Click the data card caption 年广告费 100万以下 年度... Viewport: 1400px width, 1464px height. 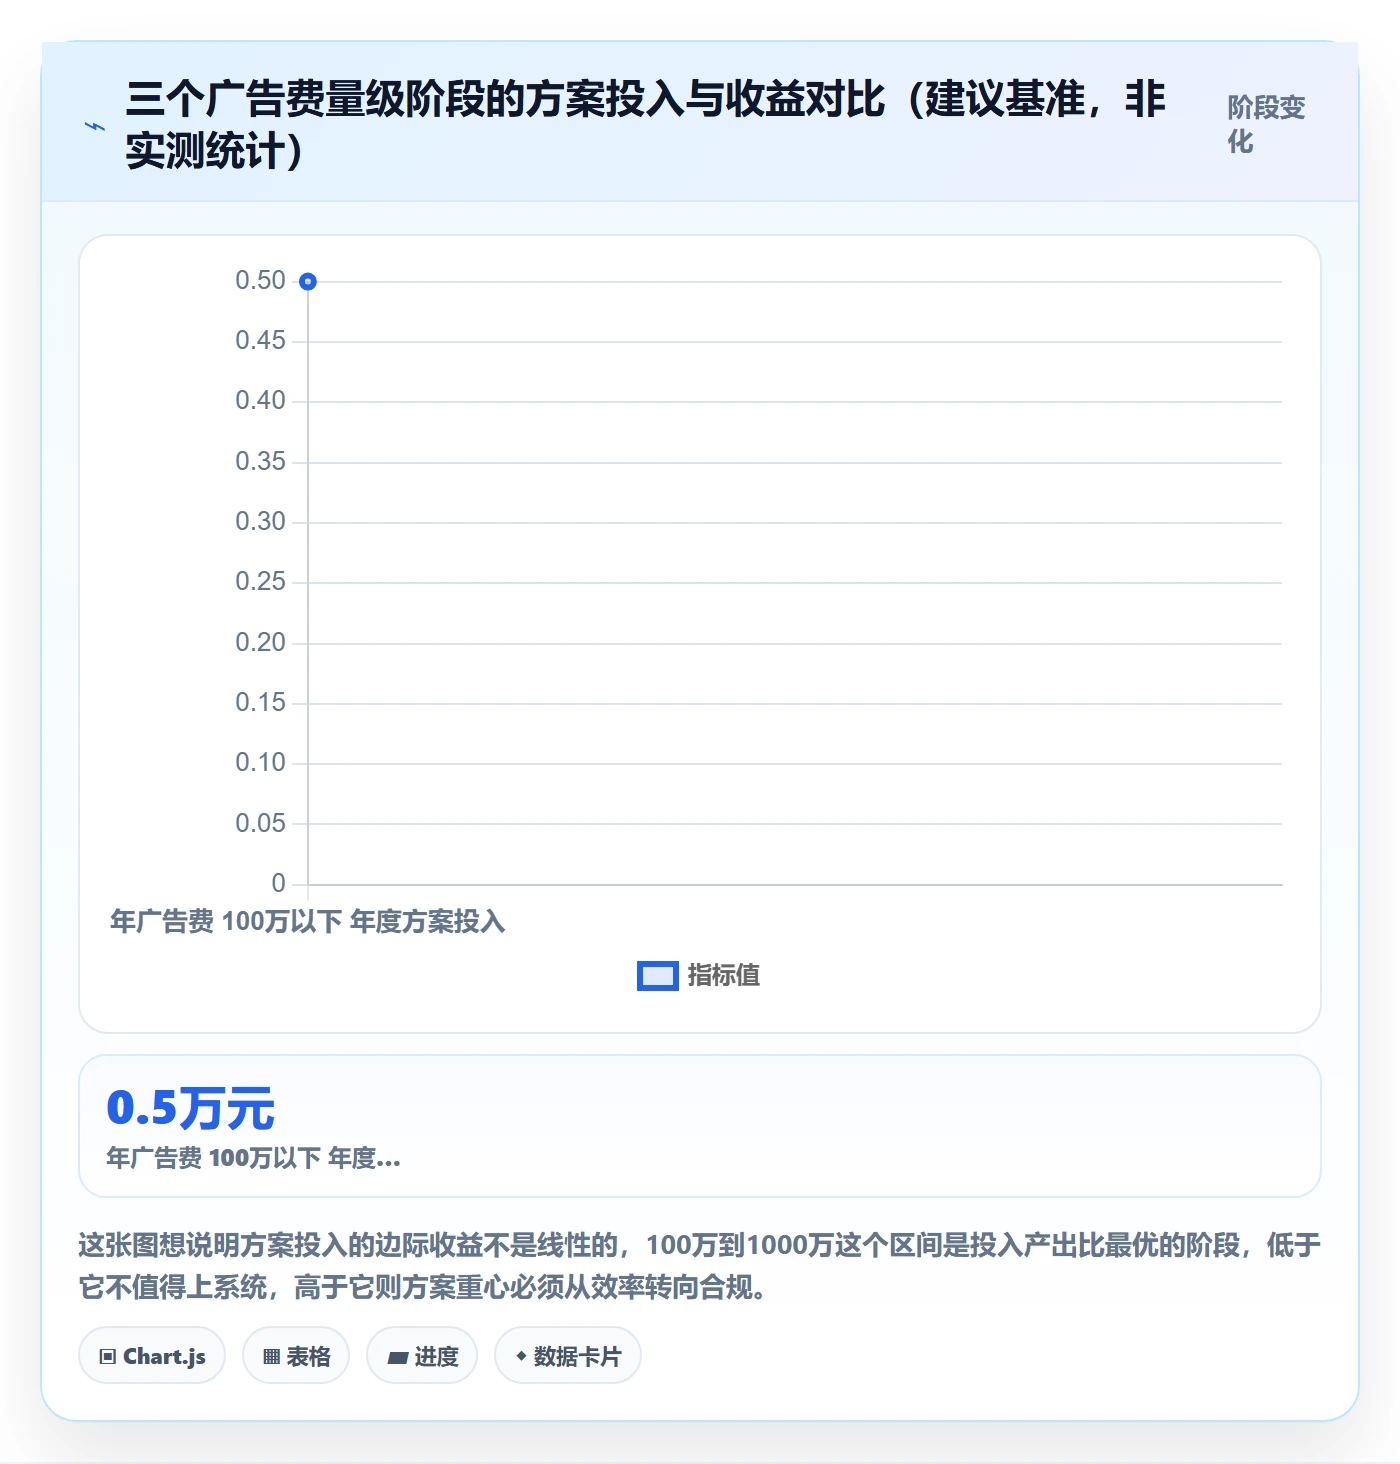point(253,1158)
